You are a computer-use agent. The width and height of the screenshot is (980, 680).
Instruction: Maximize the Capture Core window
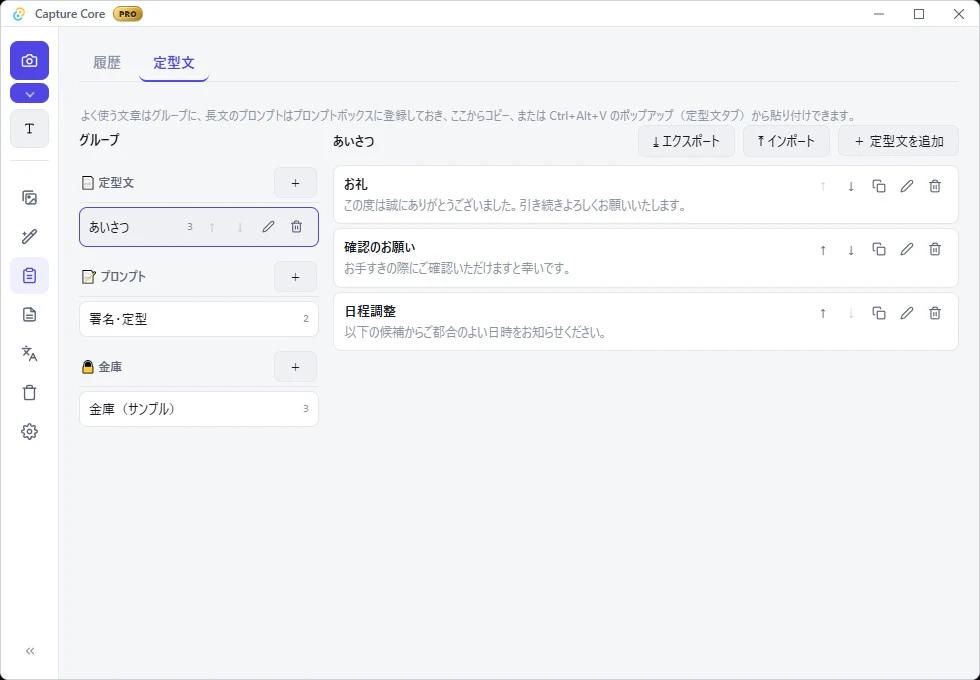(x=919, y=14)
